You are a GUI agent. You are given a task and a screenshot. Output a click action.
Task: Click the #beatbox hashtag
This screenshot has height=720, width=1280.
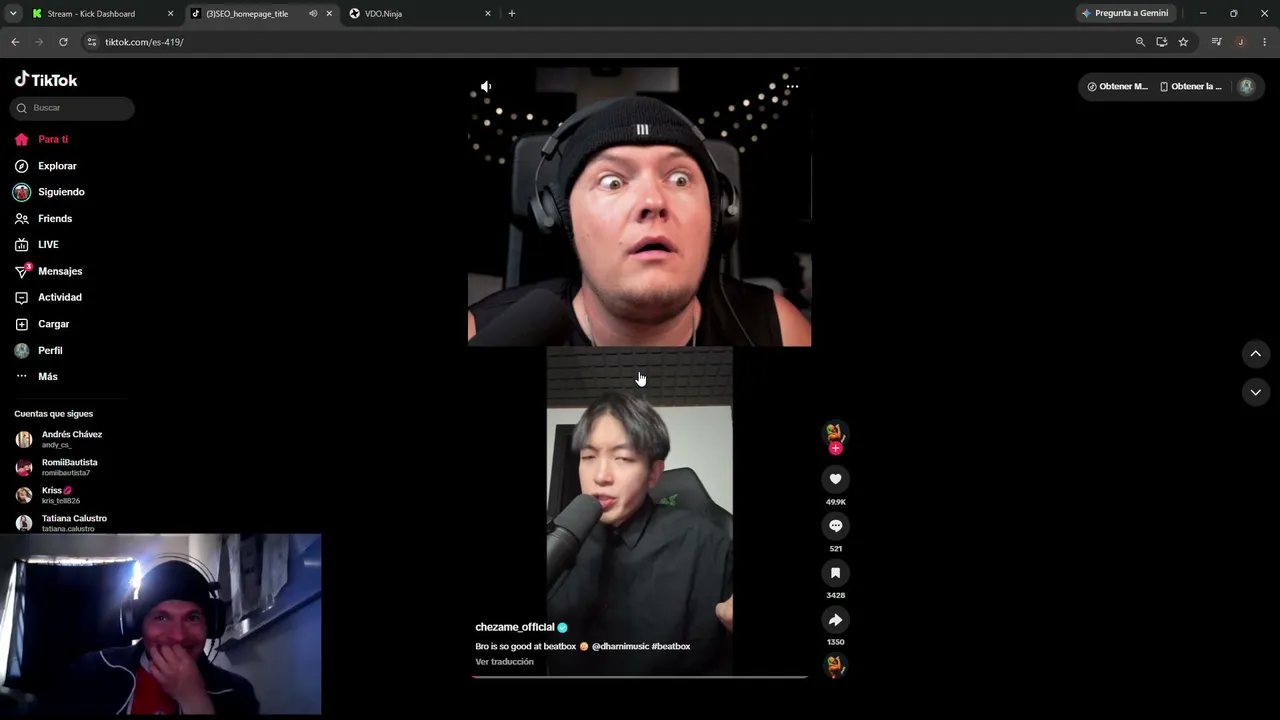[671, 646]
